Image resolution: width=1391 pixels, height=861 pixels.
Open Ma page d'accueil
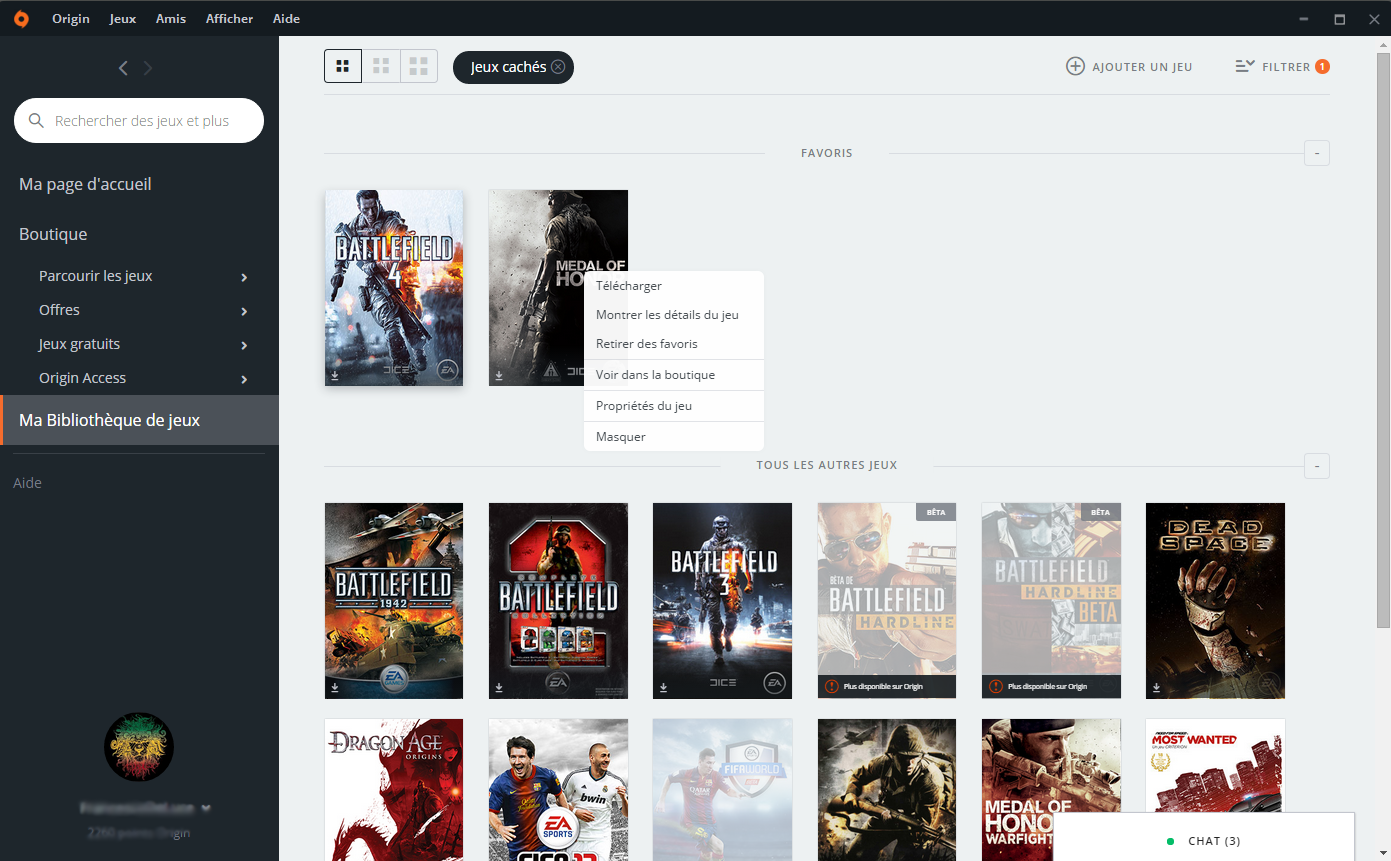pyautogui.click(x=85, y=185)
